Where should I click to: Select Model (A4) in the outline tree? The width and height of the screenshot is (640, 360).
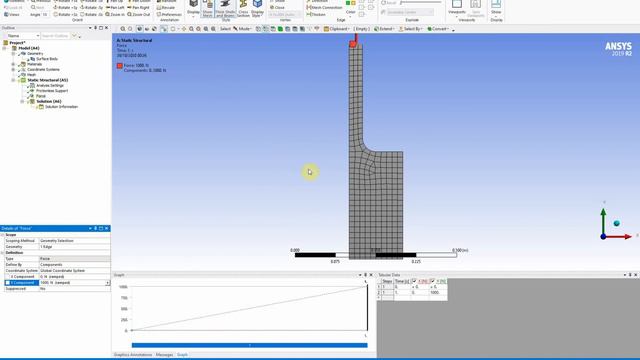29,48
